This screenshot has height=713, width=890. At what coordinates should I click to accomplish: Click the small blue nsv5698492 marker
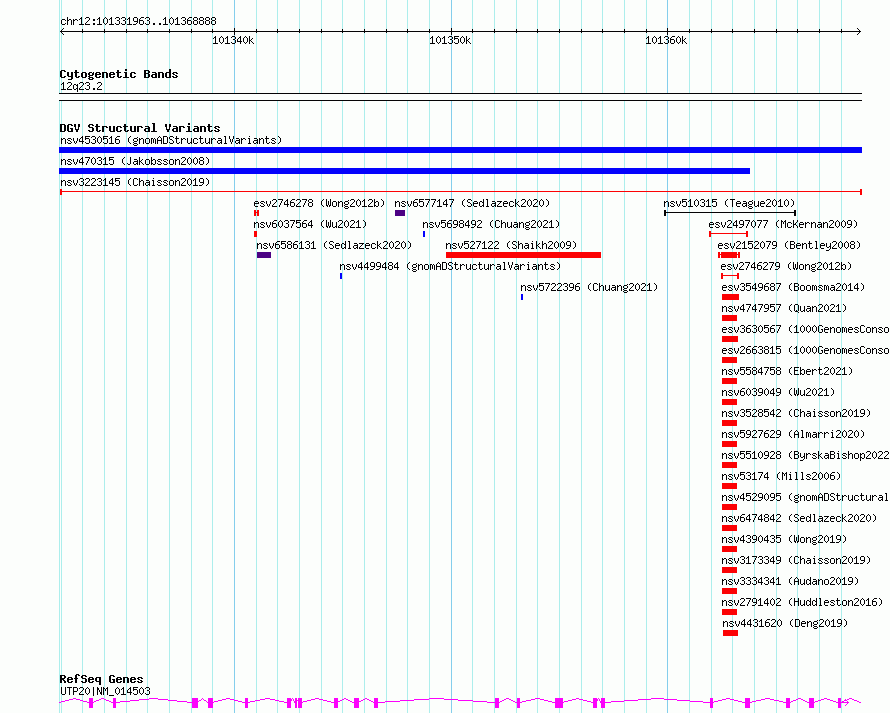[424, 234]
